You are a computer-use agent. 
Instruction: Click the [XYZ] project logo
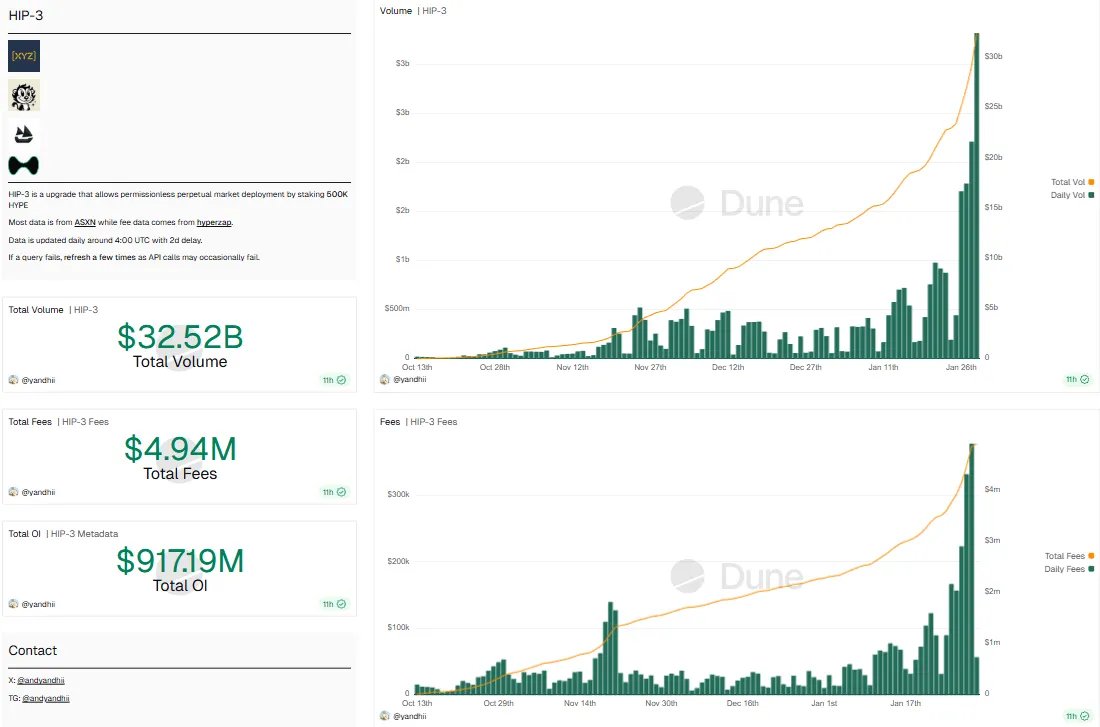pyautogui.click(x=24, y=56)
